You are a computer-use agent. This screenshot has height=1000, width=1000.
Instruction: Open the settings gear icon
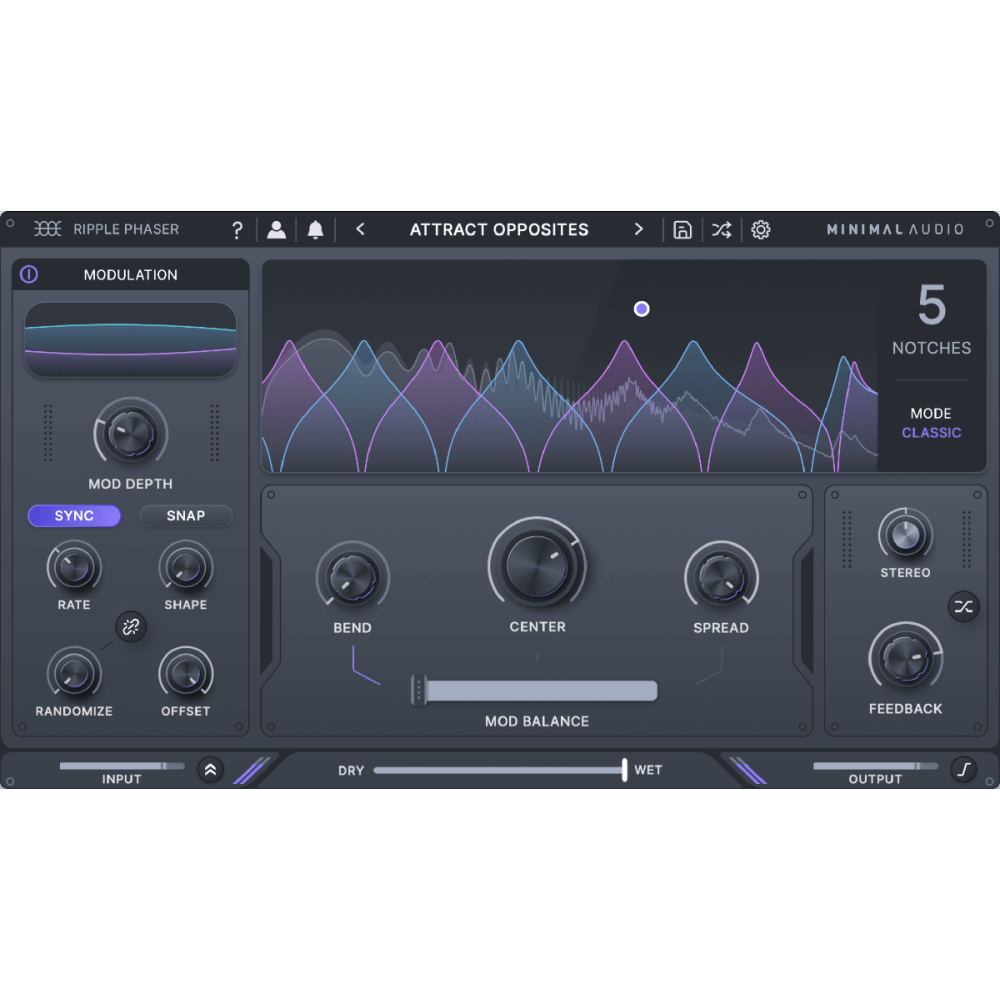[x=761, y=229]
